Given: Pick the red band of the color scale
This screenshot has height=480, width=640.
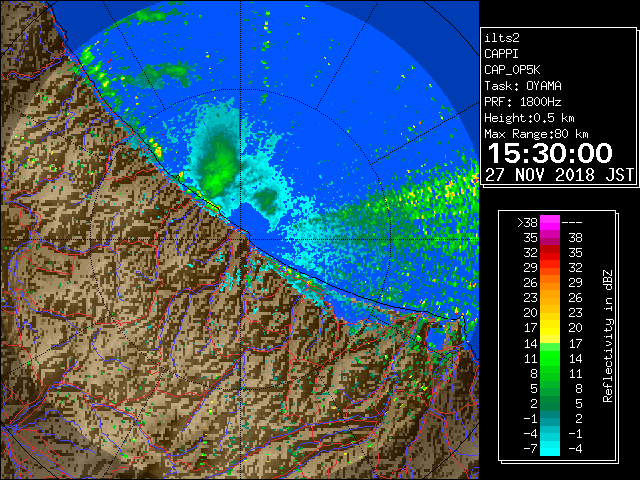Looking at the screenshot, I should tap(550, 253).
